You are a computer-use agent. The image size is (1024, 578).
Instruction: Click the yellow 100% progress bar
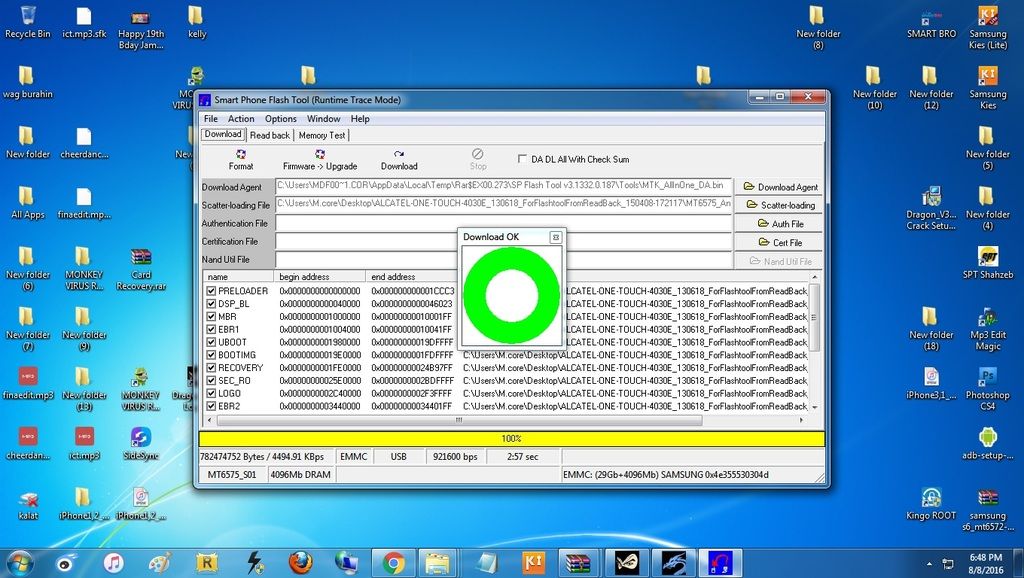pos(511,438)
